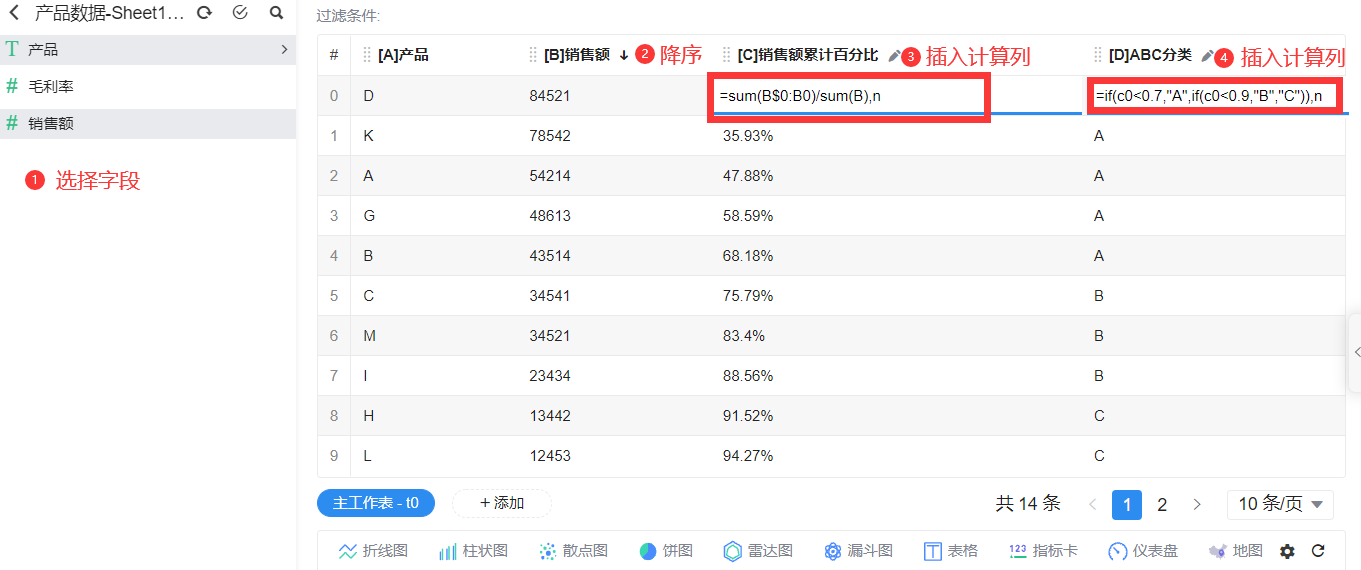Click the back arrow beside 产品数据-Sheet1
The image size is (1361, 570).
coord(14,13)
